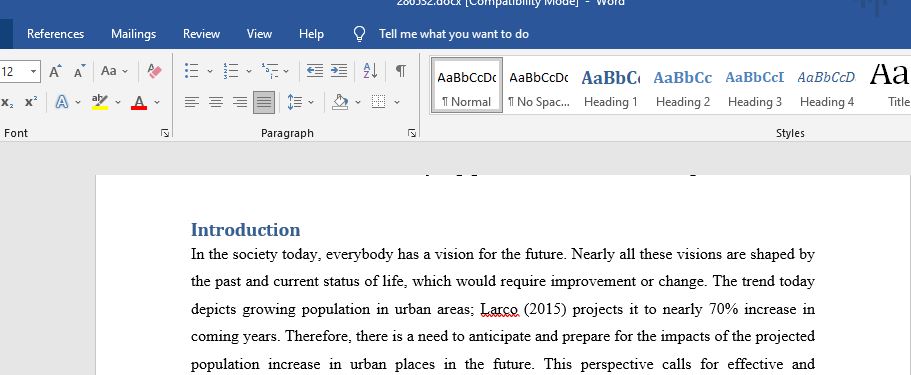Start a bulleted list

[192, 72]
